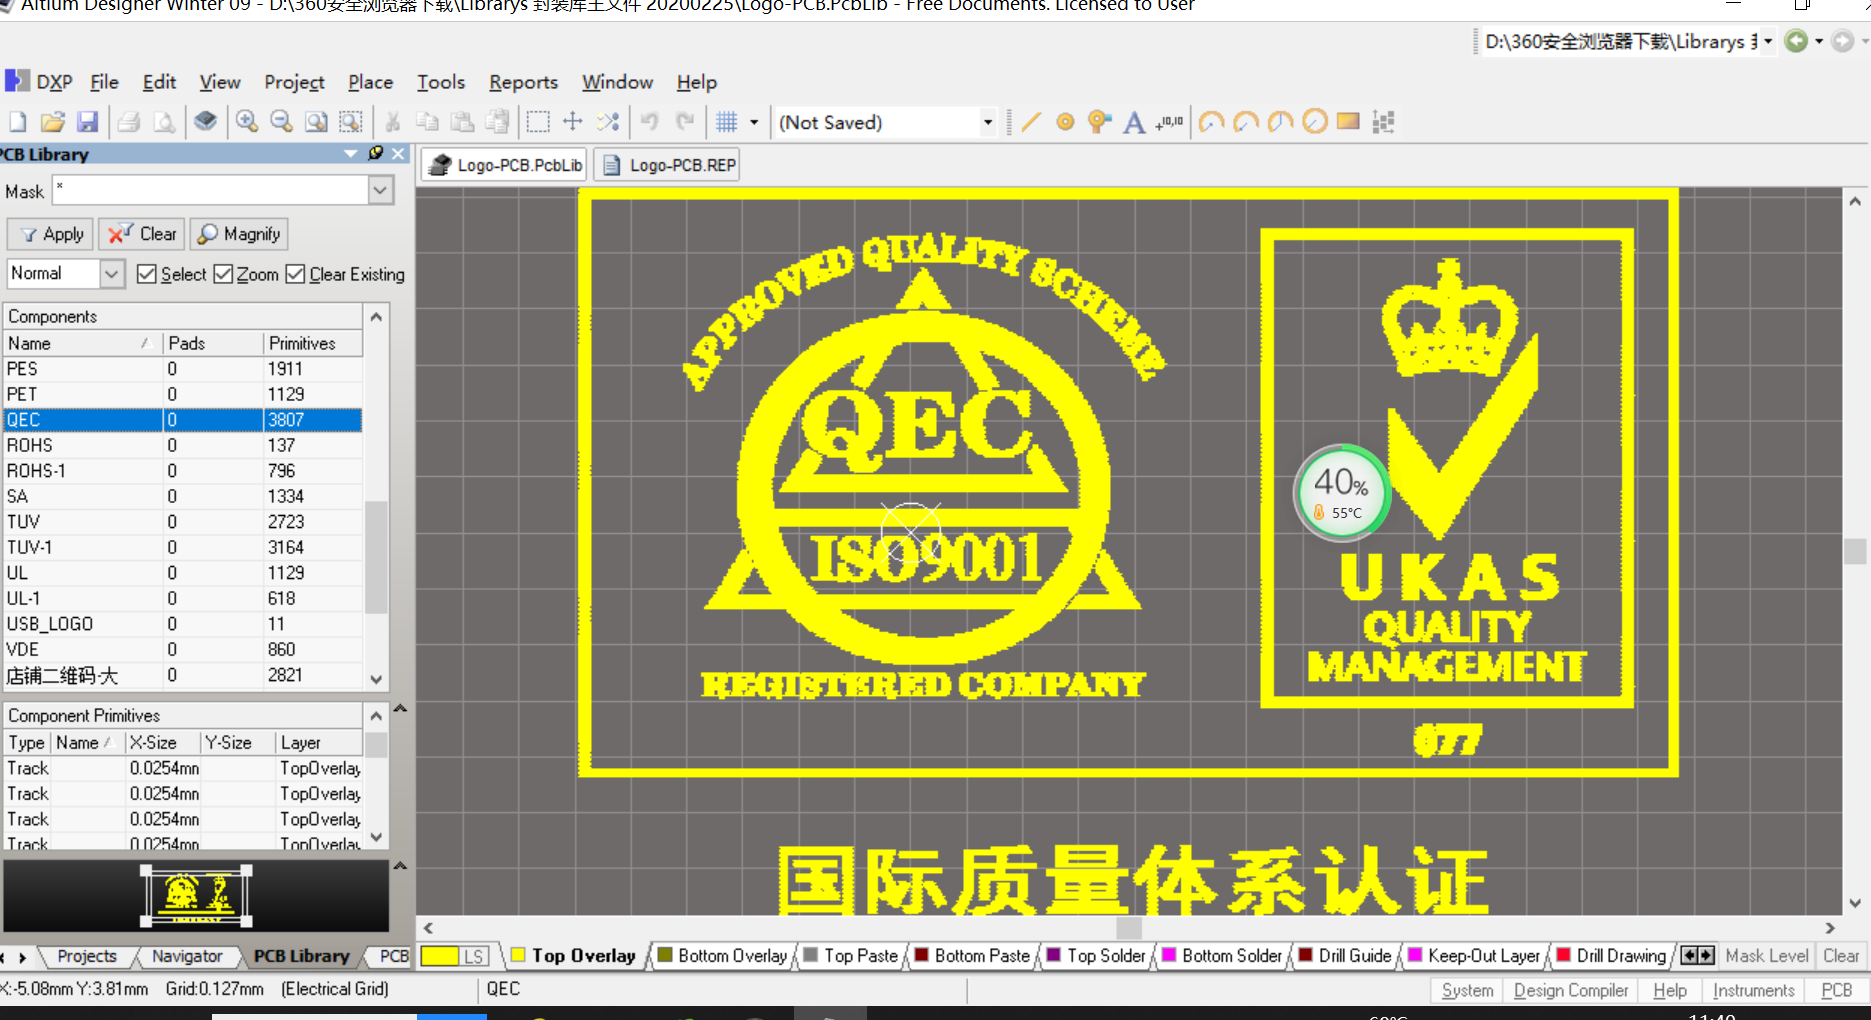Open the grid icon dropdown arrow

pyautogui.click(x=754, y=122)
